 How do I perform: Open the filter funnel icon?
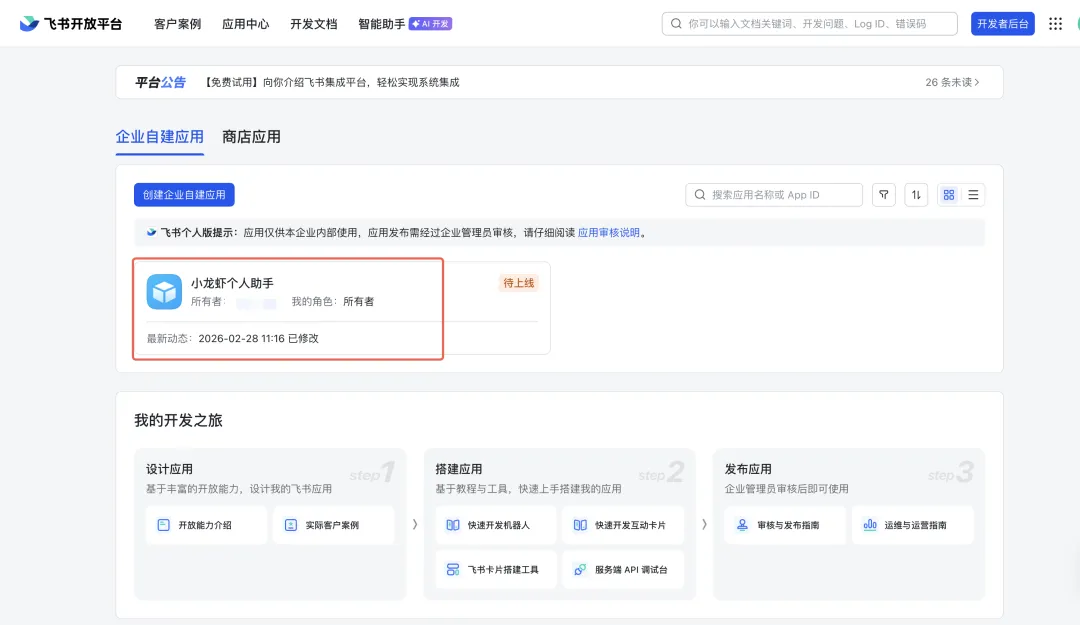point(884,194)
